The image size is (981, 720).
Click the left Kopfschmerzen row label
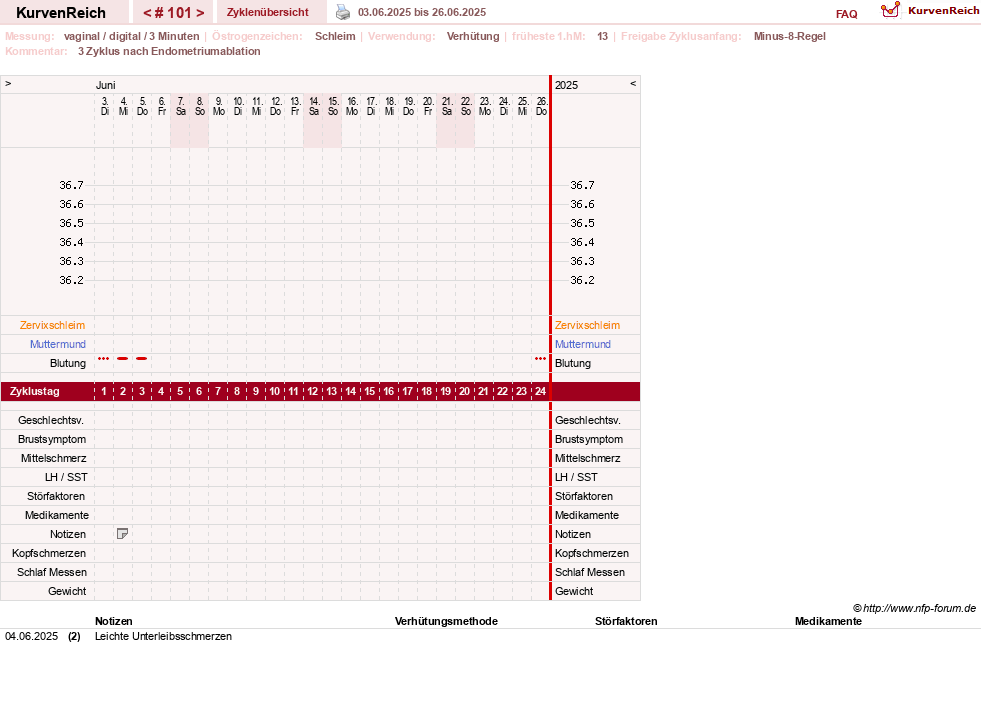click(49, 553)
